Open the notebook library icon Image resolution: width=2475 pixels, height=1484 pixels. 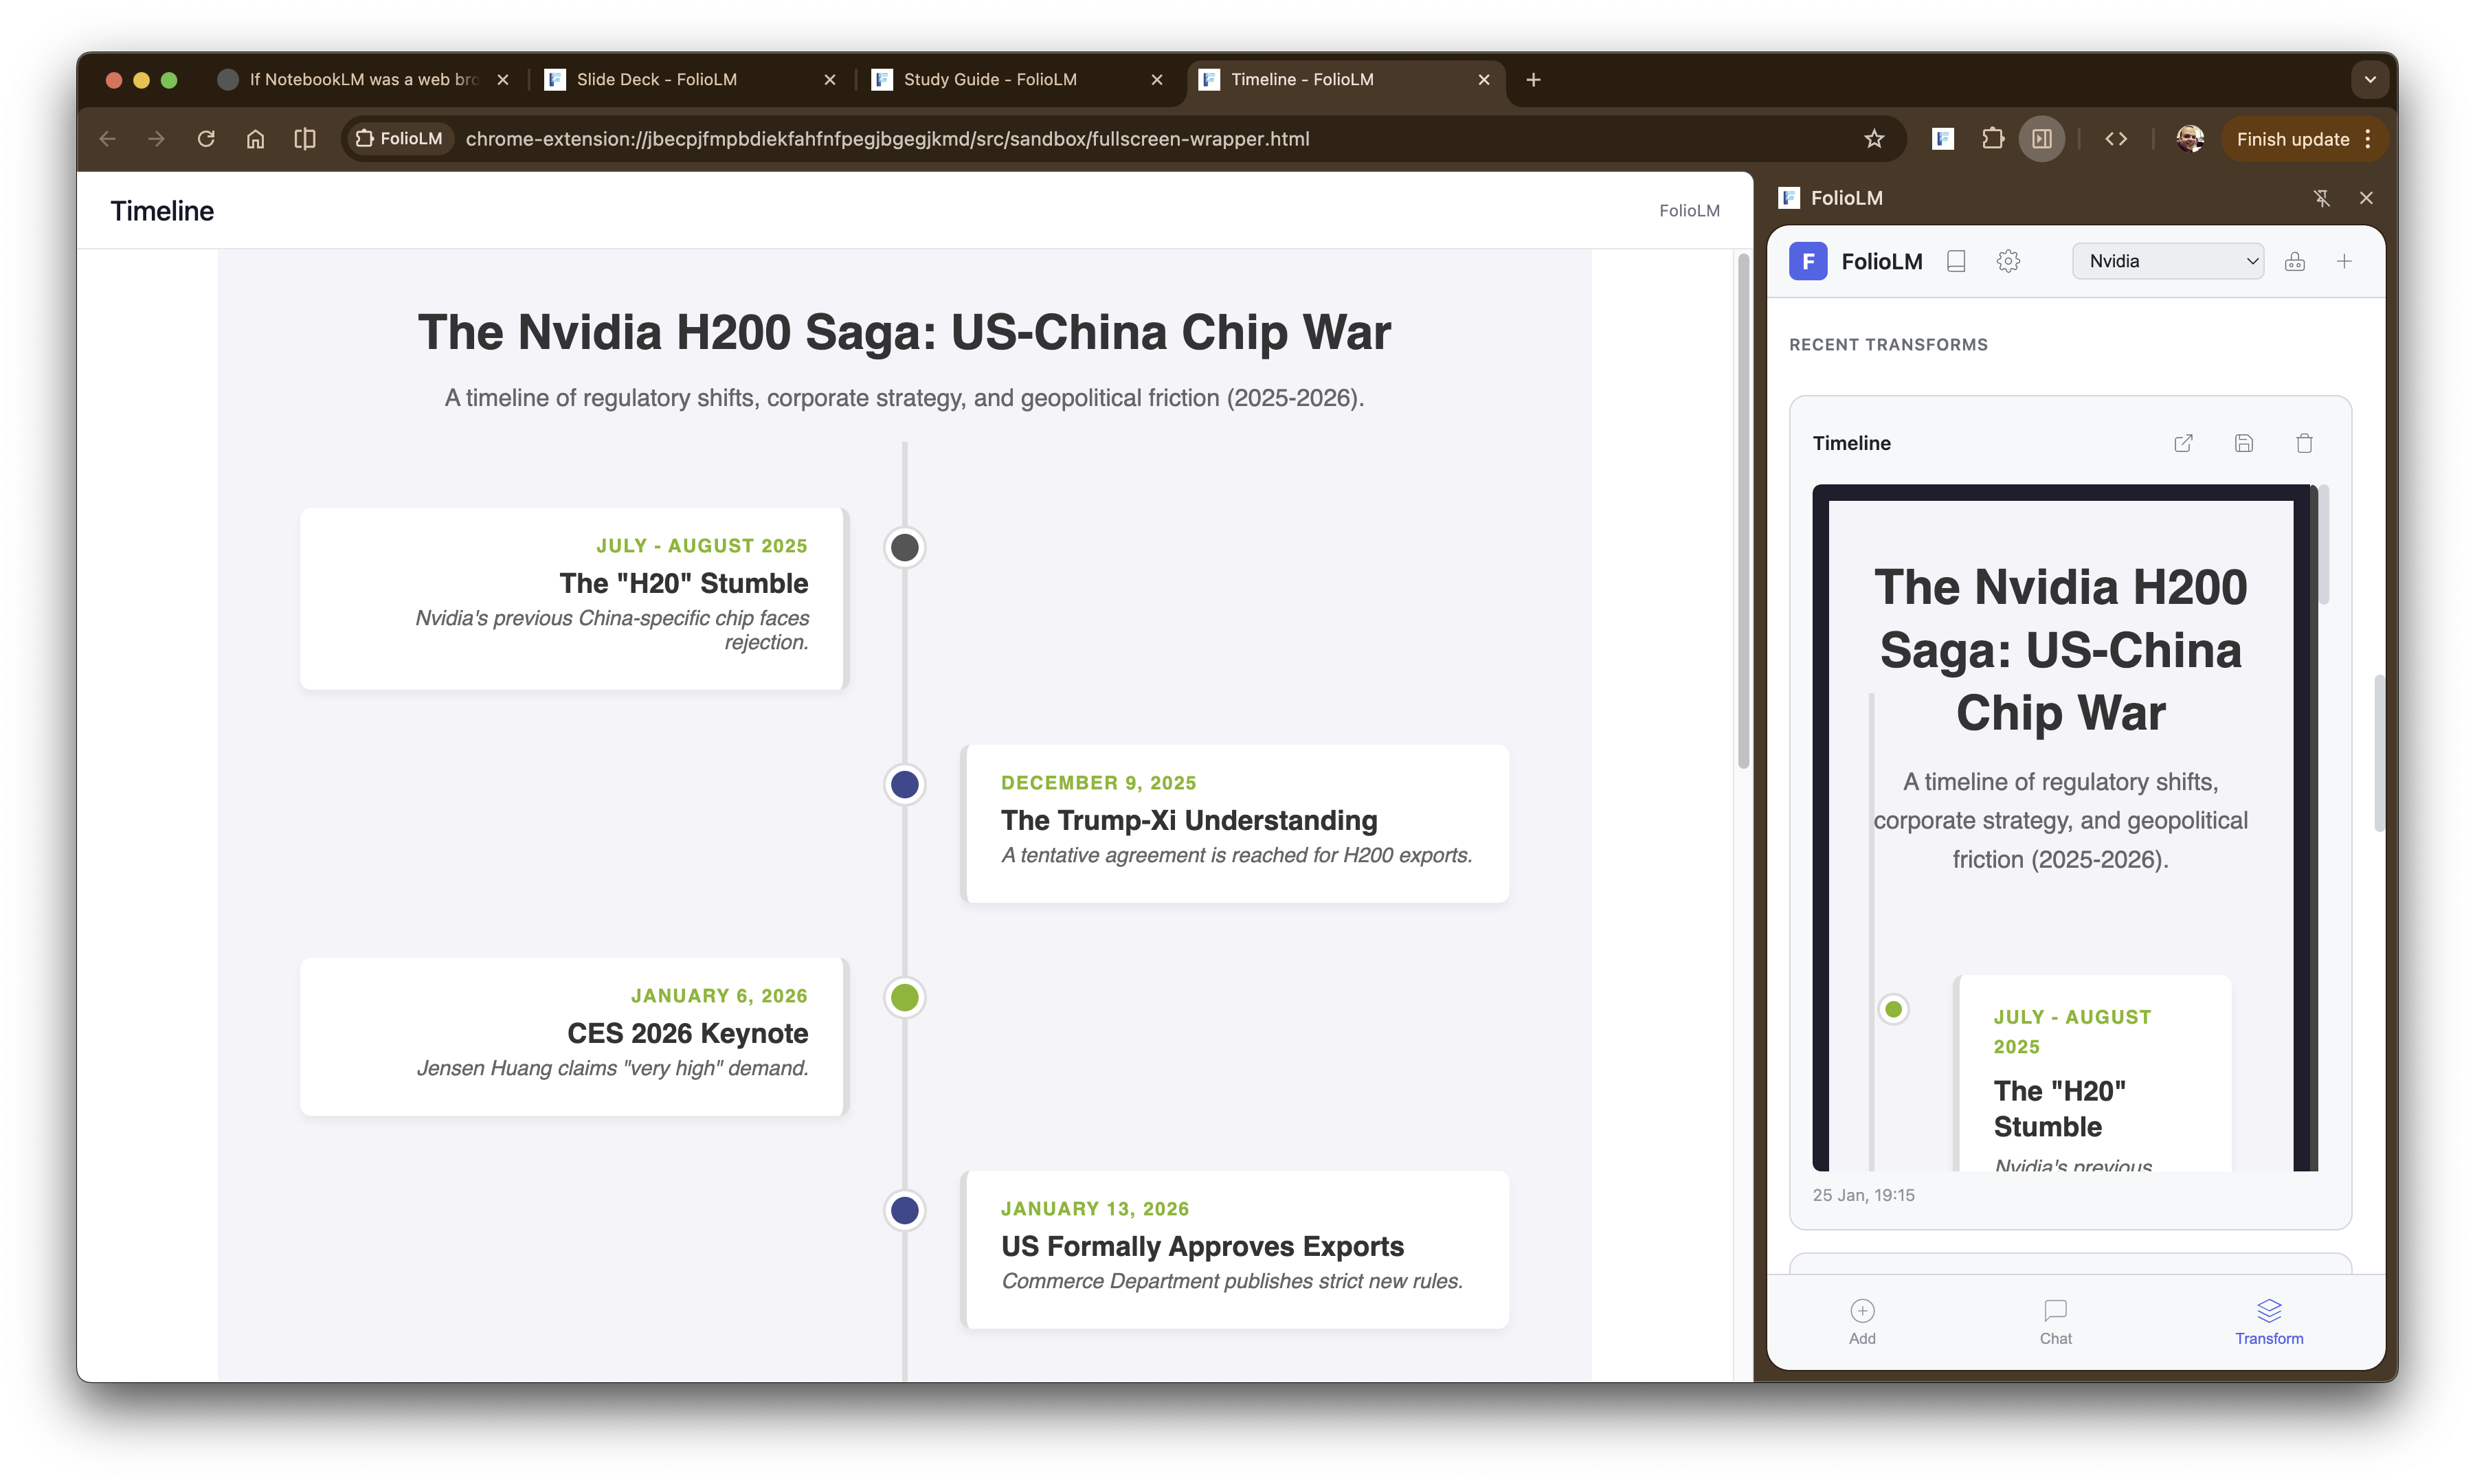1956,261
